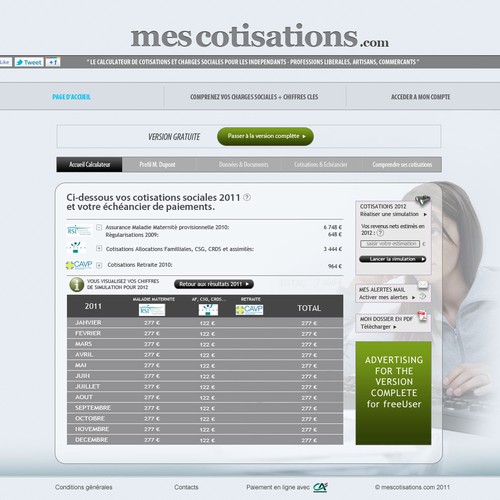500x500 pixels.
Task: Expand the Cotisations Allocations Familiales row
Action: [x=99, y=248]
